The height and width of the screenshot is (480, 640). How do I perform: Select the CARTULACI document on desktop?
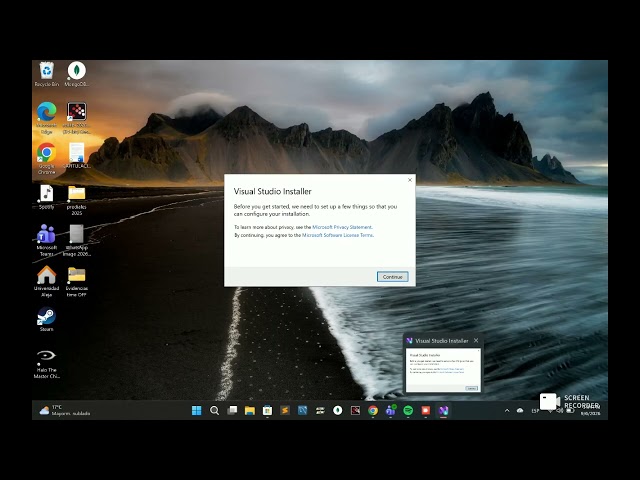[76, 156]
